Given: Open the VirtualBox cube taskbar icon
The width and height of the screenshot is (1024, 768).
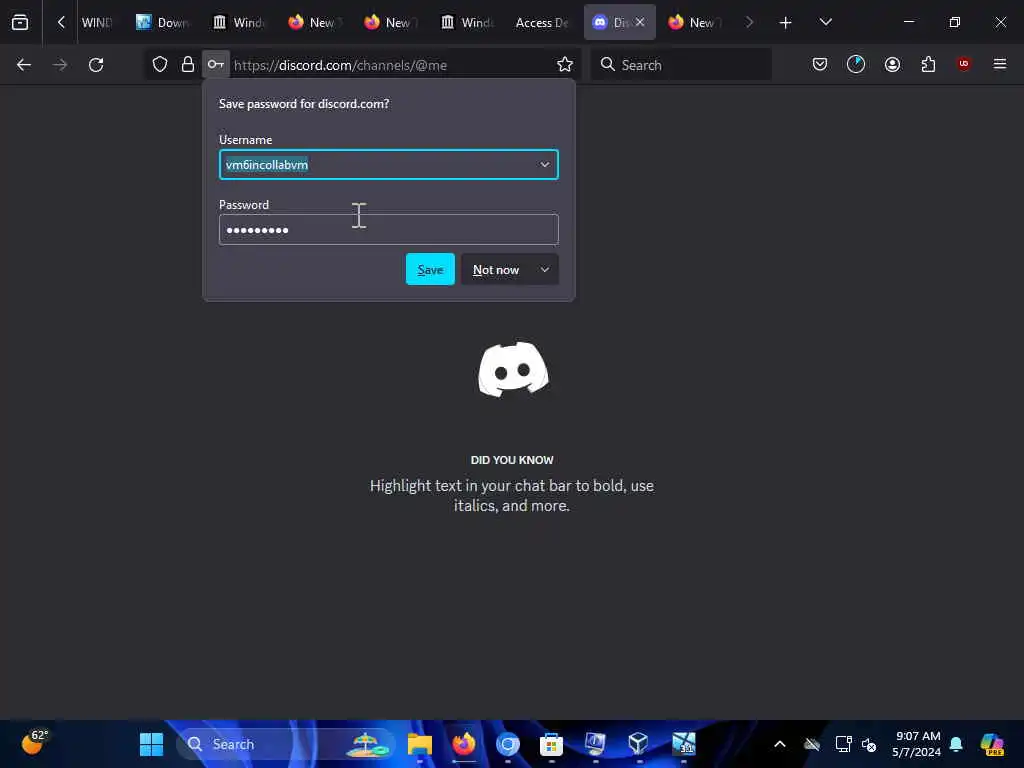Looking at the screenshot, I should click(x=638, y=744).
